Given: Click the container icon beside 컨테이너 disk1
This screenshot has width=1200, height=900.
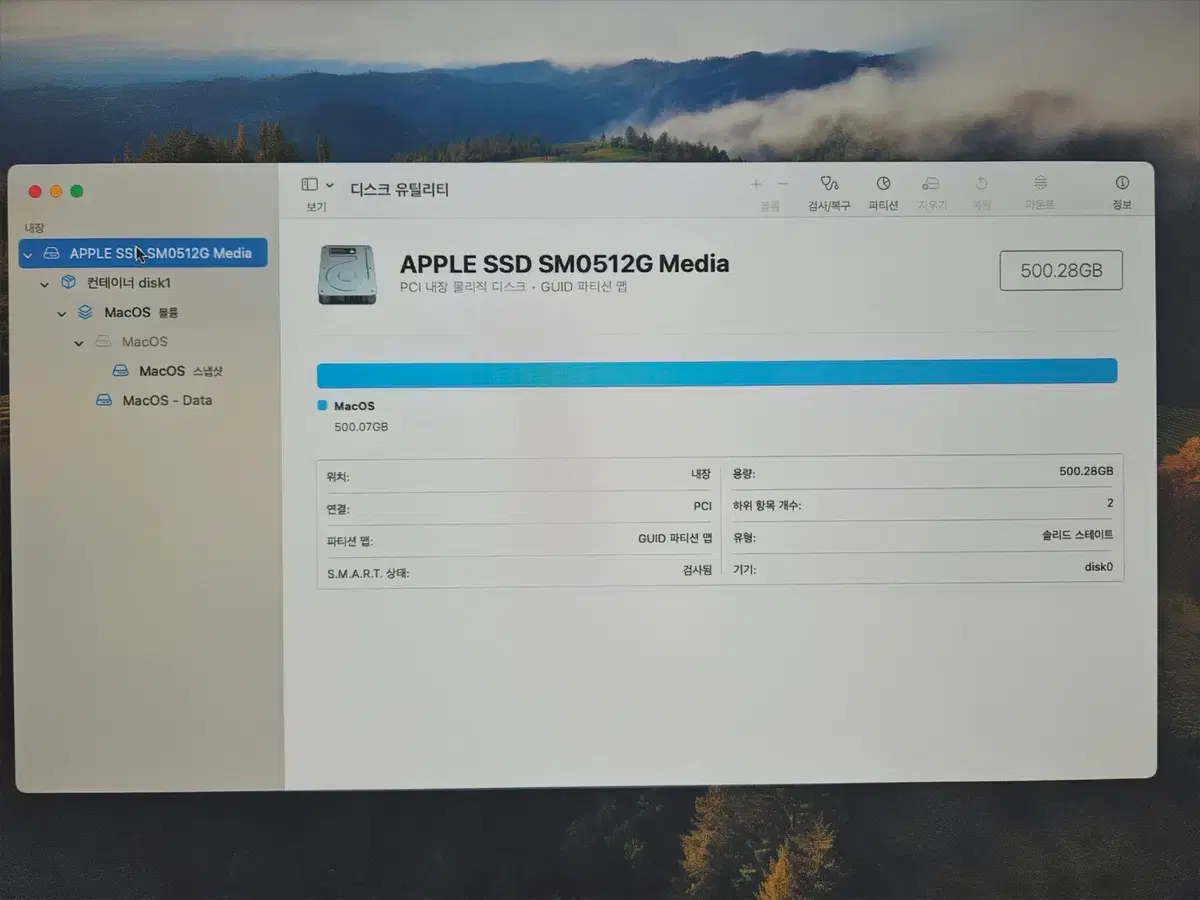Looking at the screenshot, I should 68,283.
